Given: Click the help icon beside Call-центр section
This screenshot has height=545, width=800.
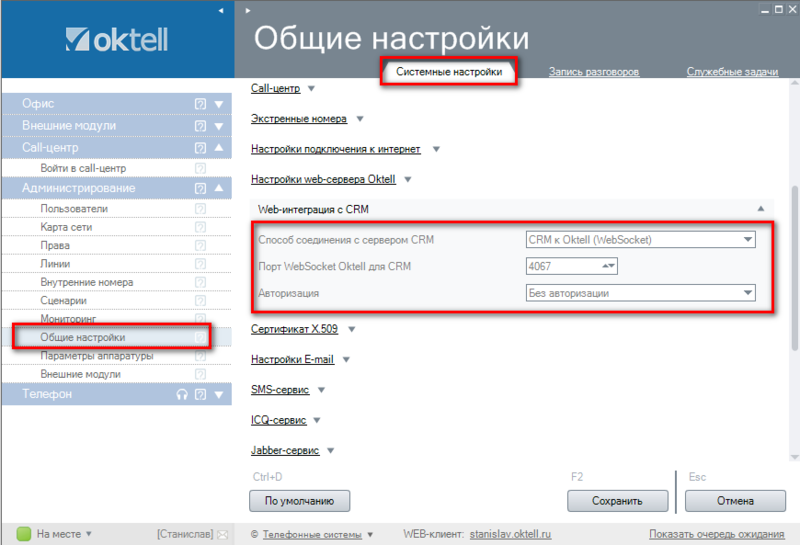Looking at the screenshot, I should pos(201,148).
